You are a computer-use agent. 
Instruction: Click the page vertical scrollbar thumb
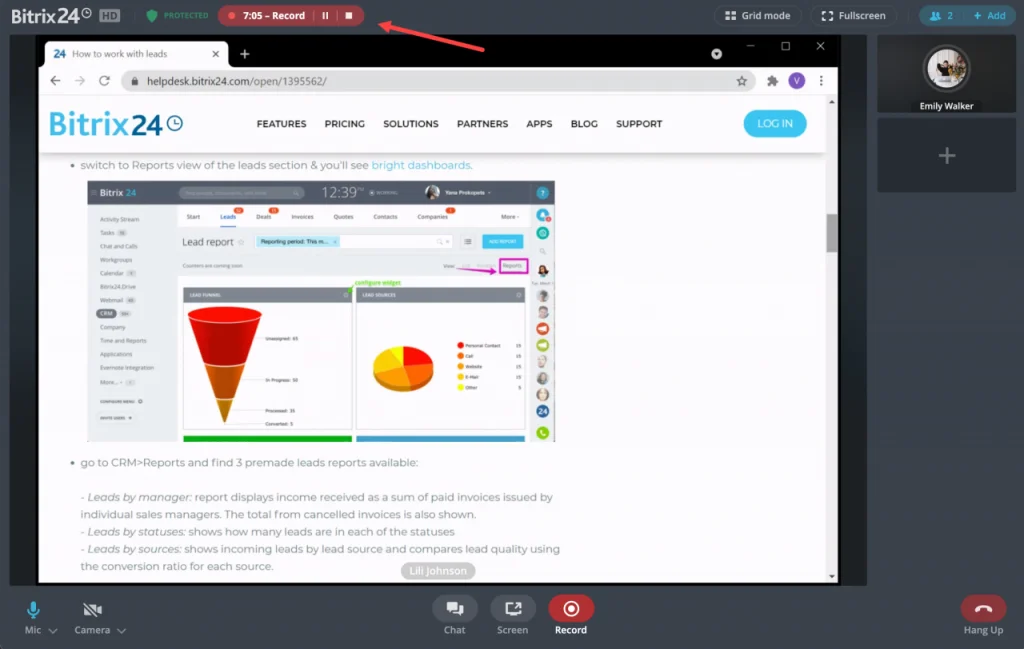coord(831,232)
